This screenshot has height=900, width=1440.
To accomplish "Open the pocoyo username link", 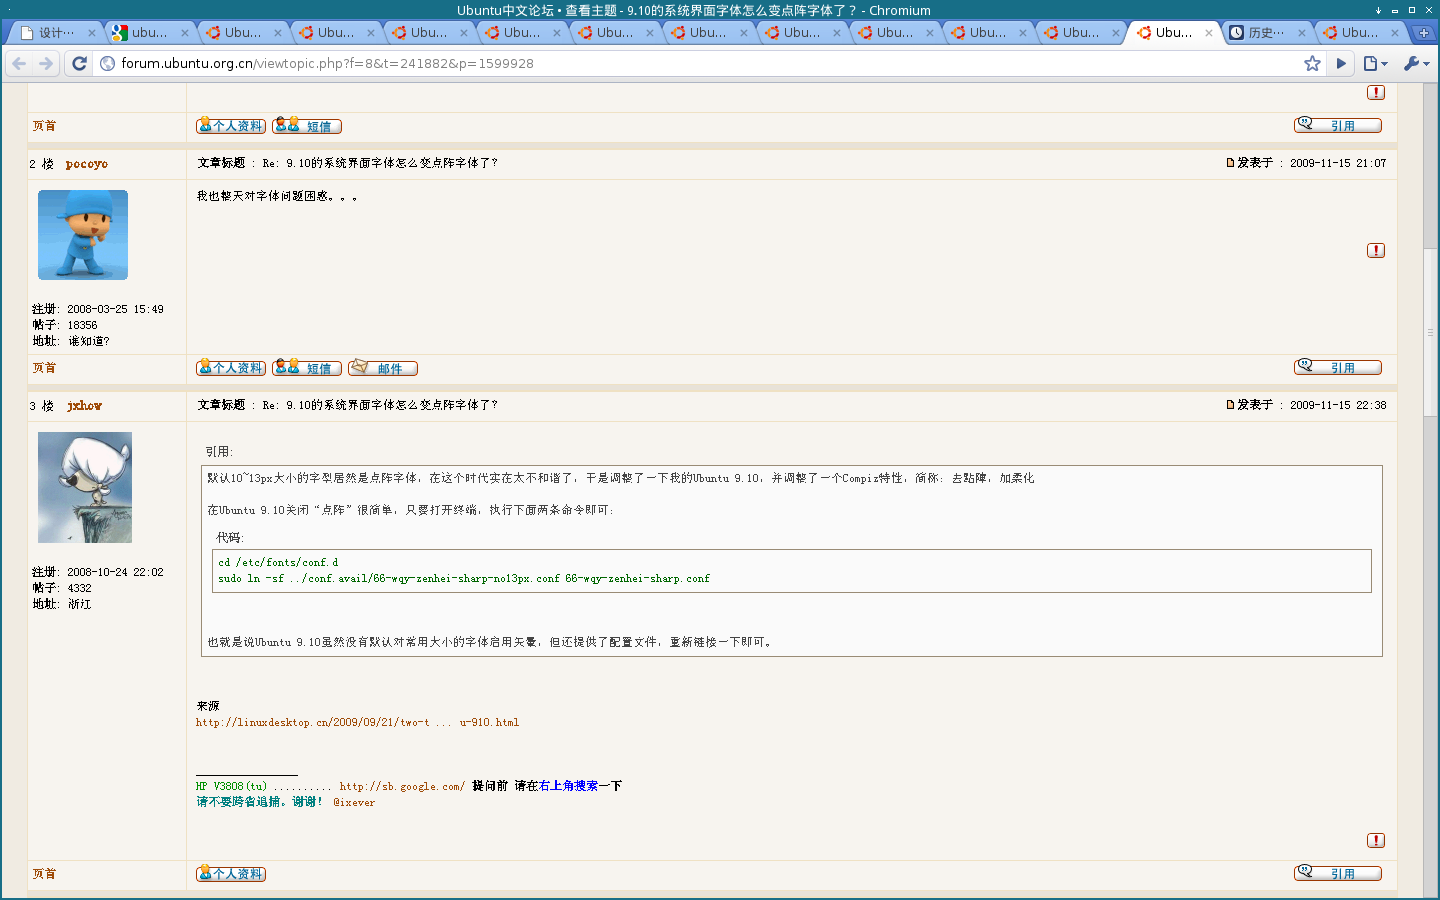I will (87, 164).
